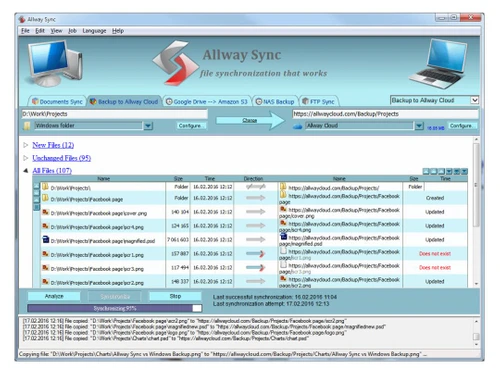
Task: Click the file list vertical scrollbar
Action: [476, 212]
